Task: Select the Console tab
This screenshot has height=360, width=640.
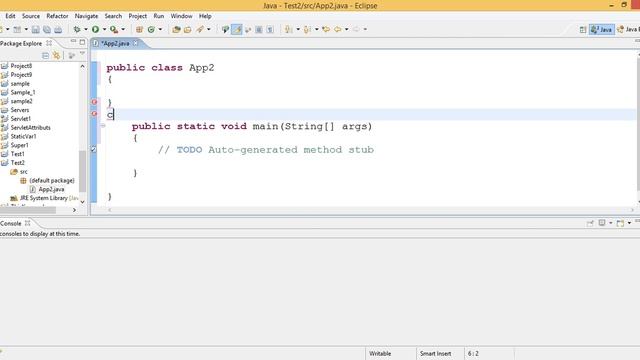Action: pos(11,223)
